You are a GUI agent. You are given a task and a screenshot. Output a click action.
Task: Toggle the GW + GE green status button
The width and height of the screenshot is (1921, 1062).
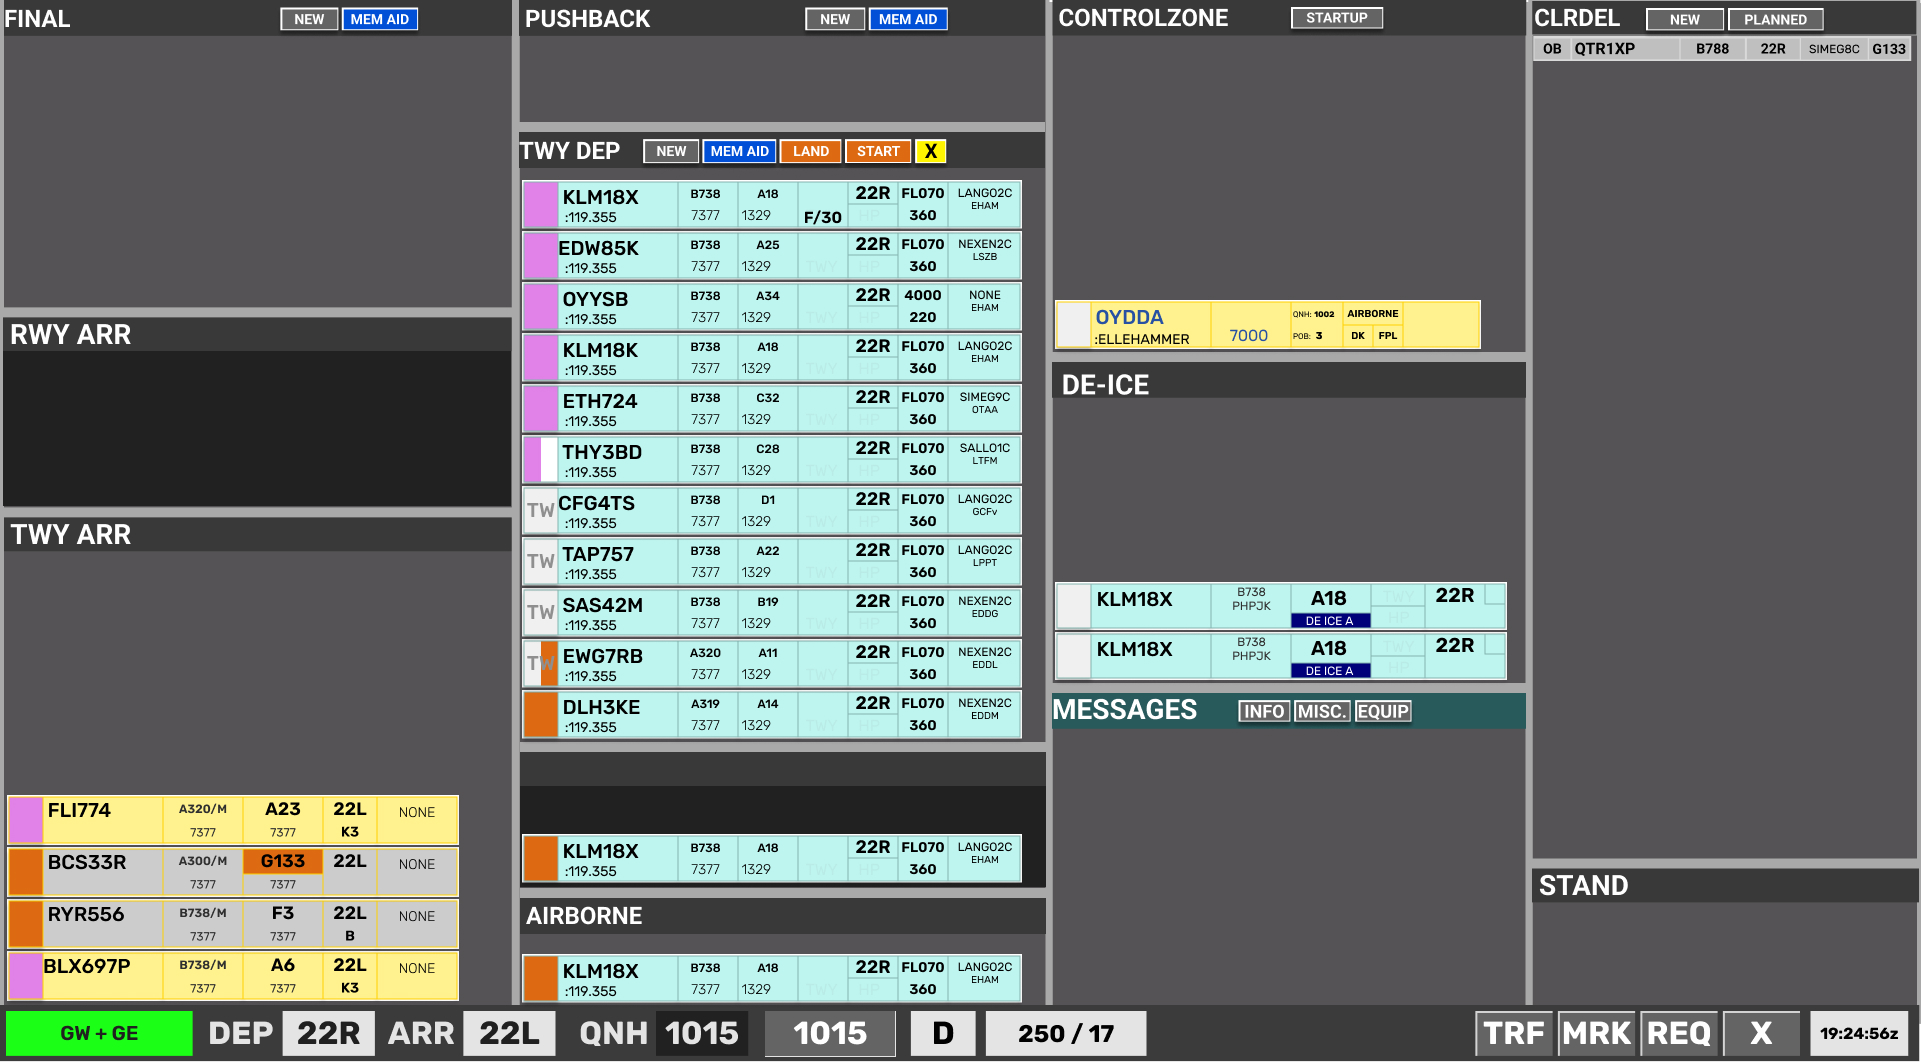tap(99, 1033)
